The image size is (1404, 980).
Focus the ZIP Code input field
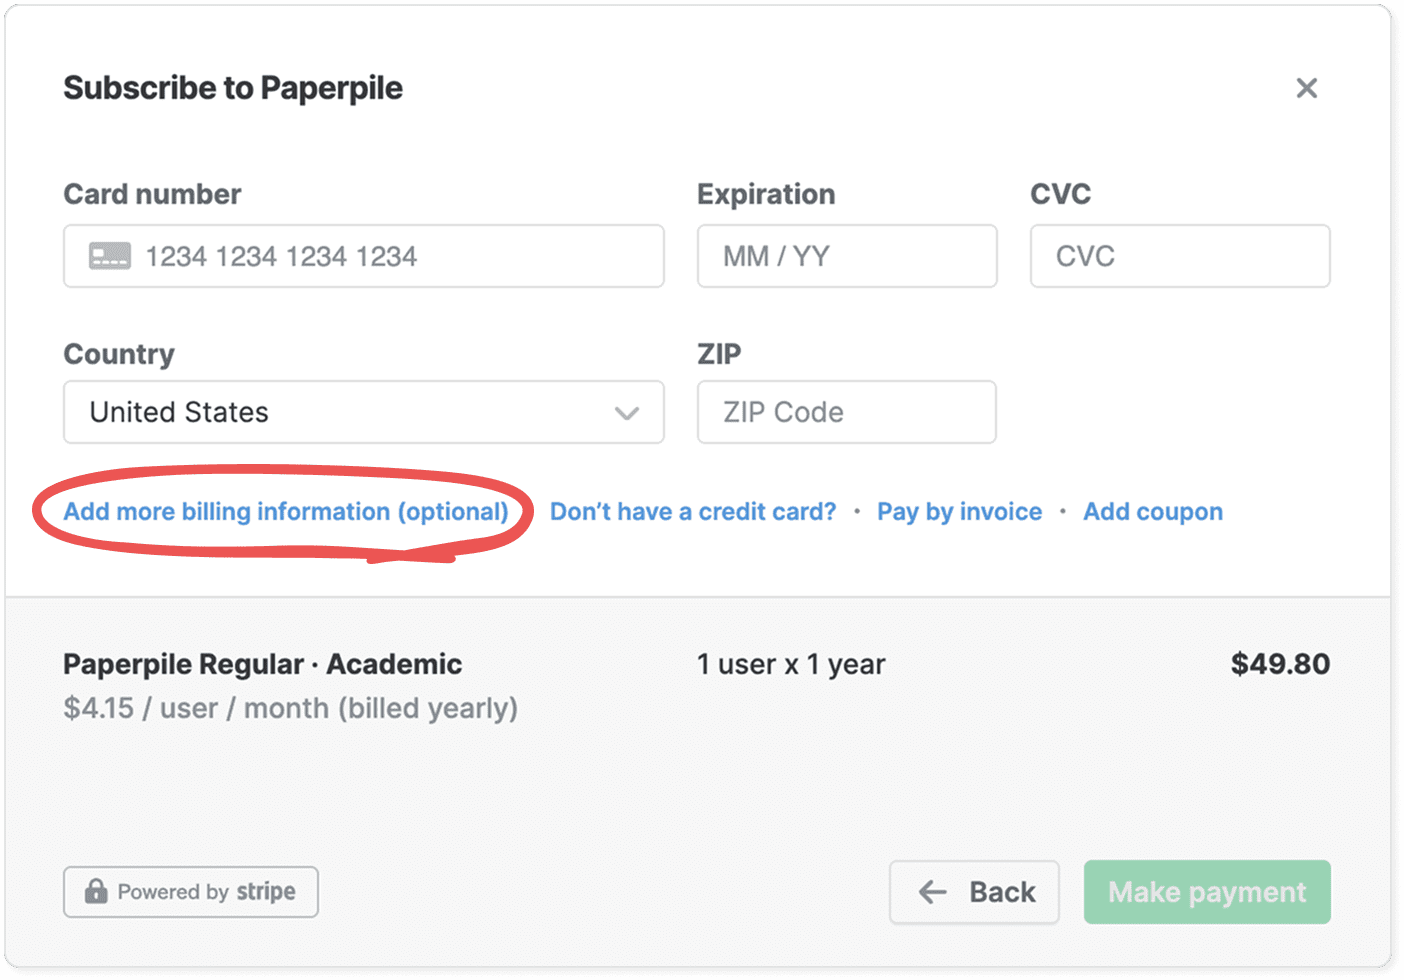point(846,412)
